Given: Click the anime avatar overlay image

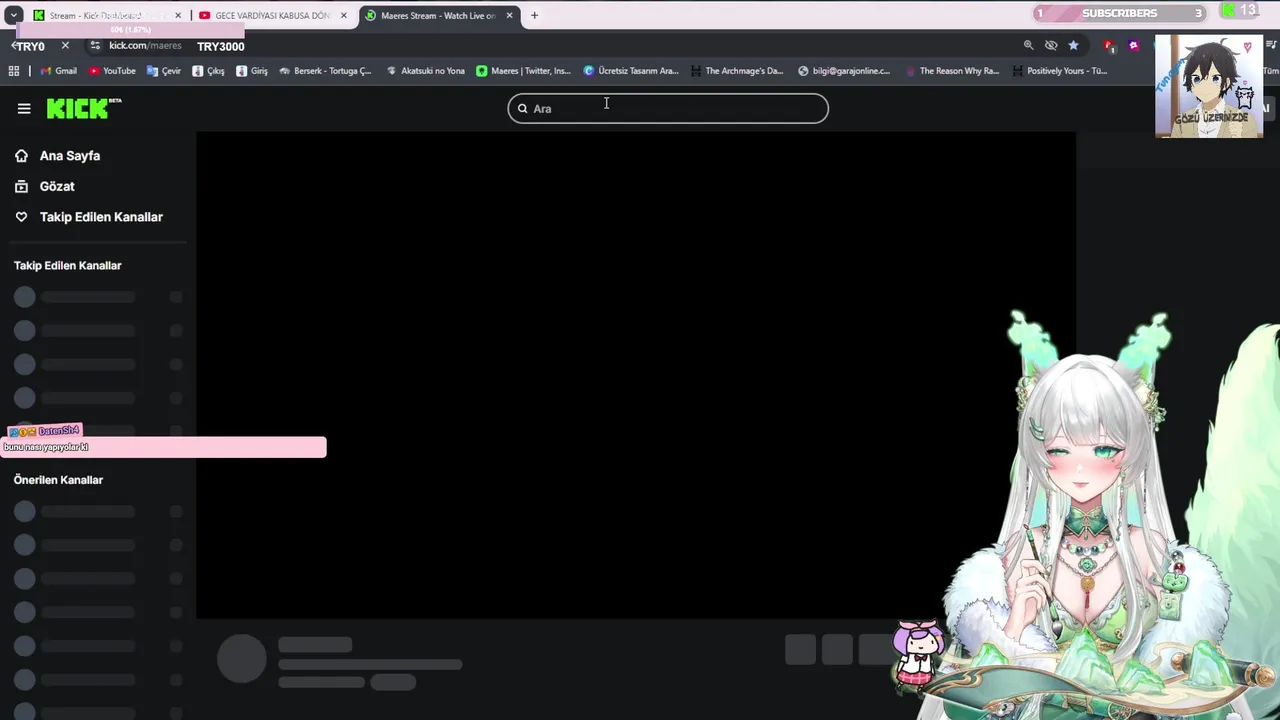Looking at the screenshot, I should [x=1209, y=86].
